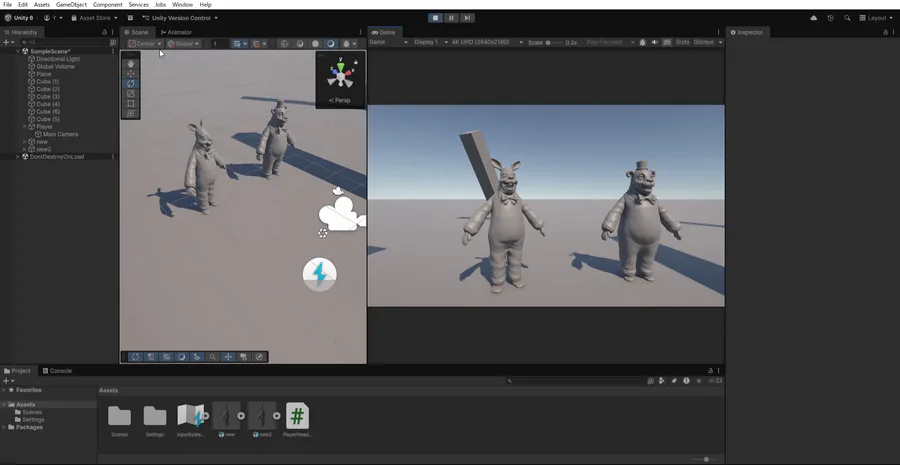The image size is (900, 465).
Task: Select the Scene tab
Action: click(137, 32)
